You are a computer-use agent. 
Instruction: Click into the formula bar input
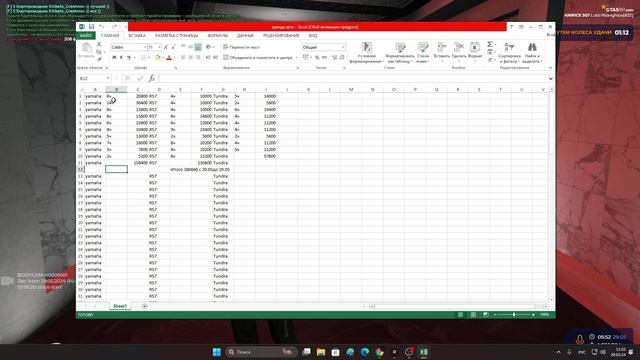[353, 78]
